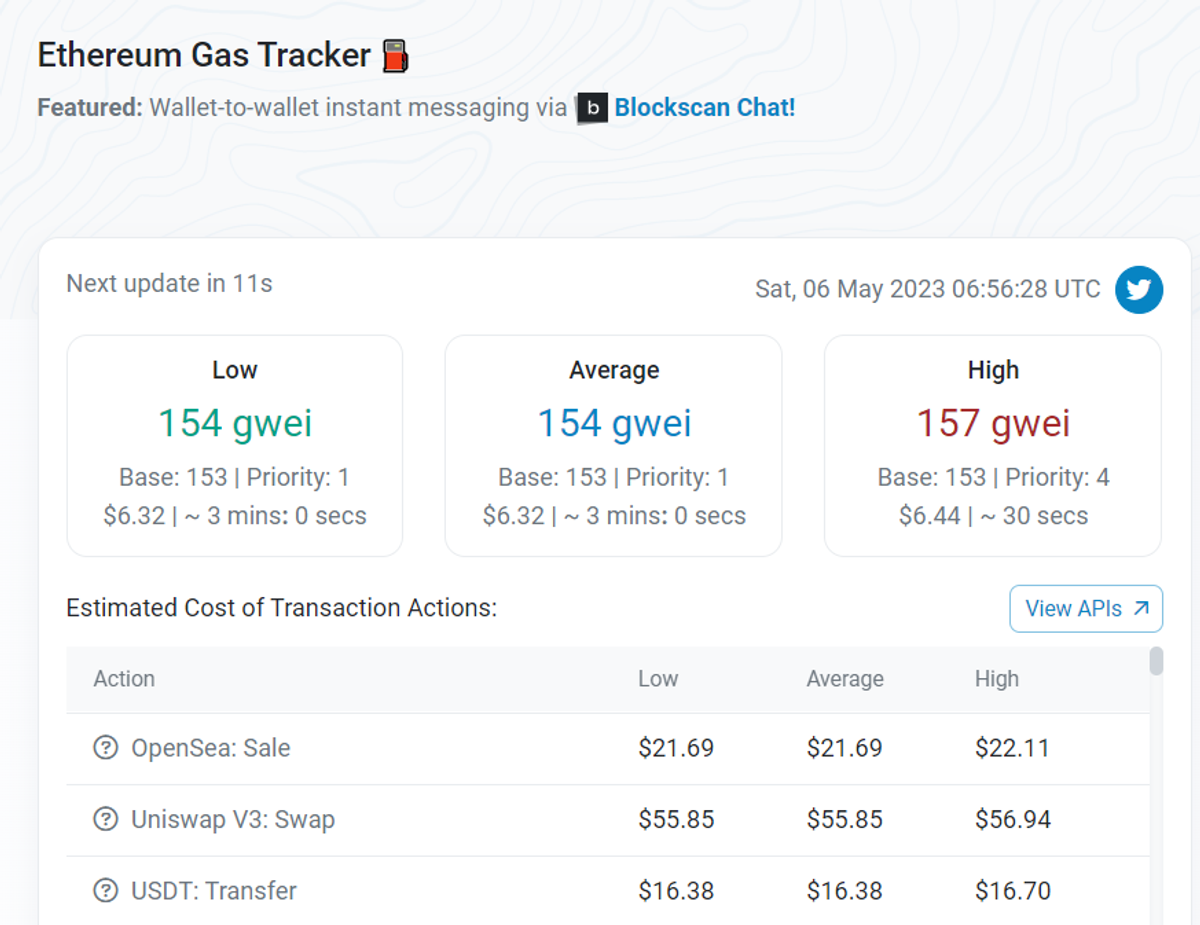Click help icon beside OpenSea: Sale
Image resolution: width=1200 pixels, height=925 pixels.
point(105,748)
